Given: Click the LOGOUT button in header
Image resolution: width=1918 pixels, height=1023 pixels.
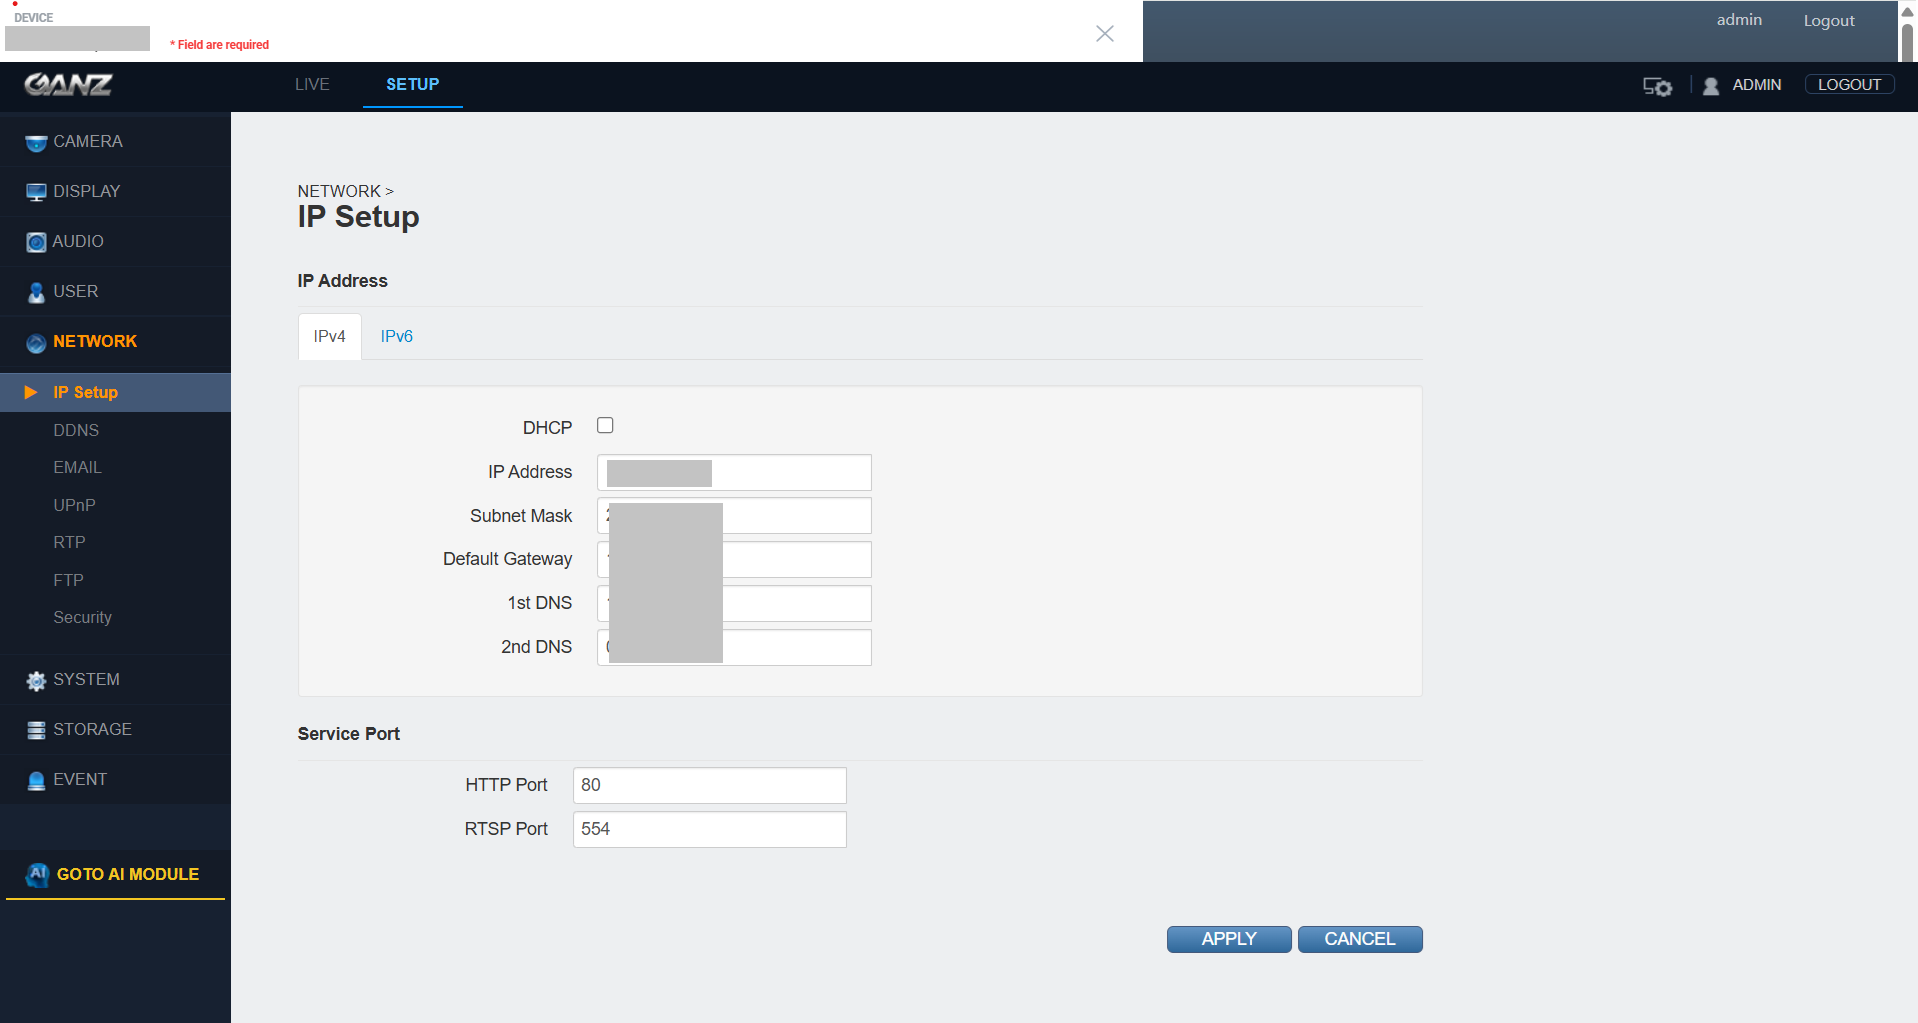Looking at the screenshot, I should (1848, 85).
